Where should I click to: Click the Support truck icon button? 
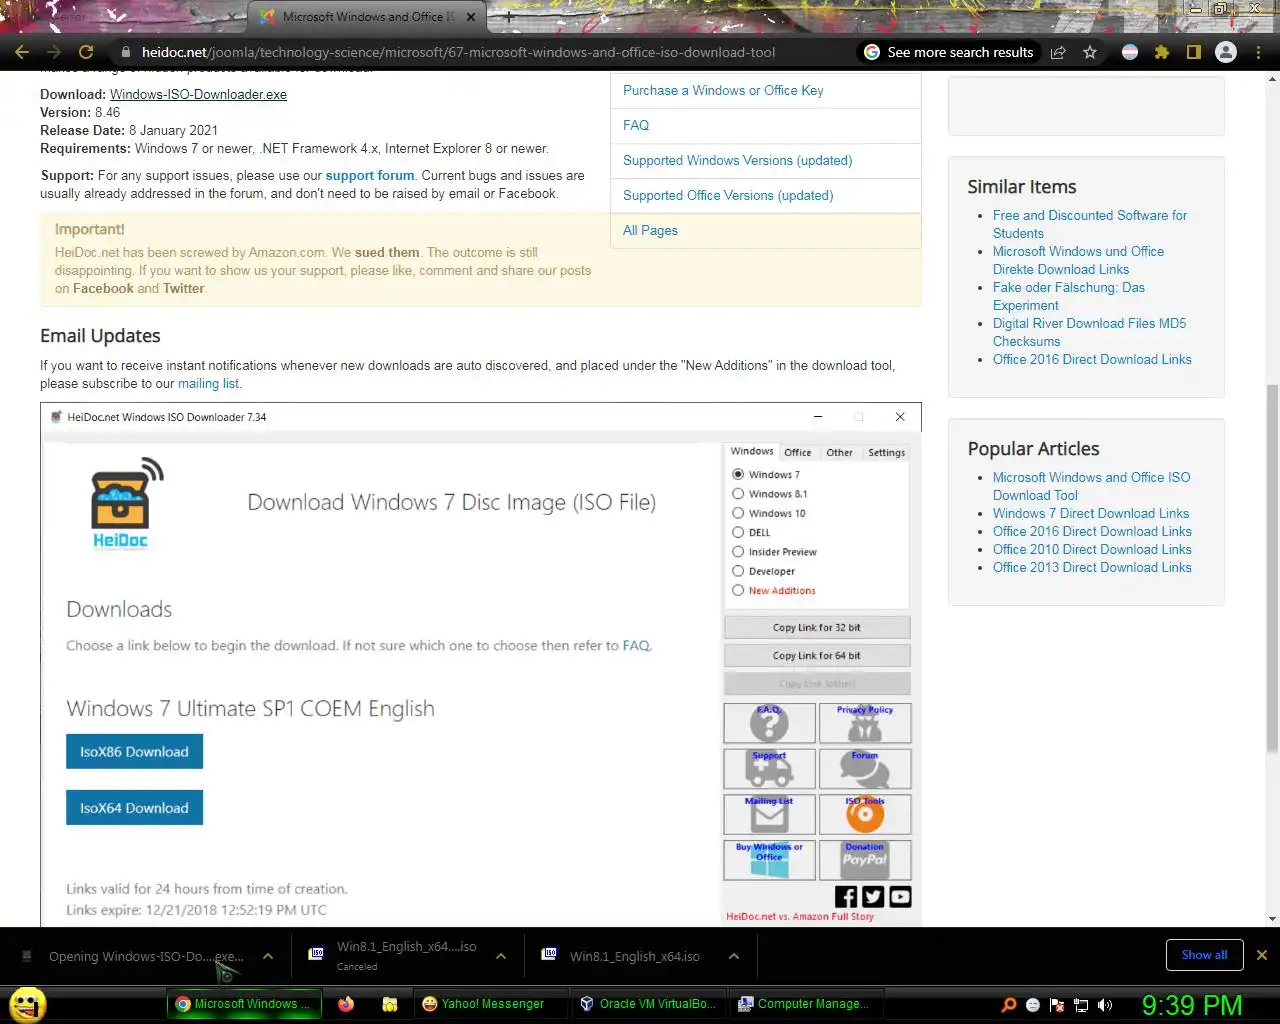coord(769,769)
